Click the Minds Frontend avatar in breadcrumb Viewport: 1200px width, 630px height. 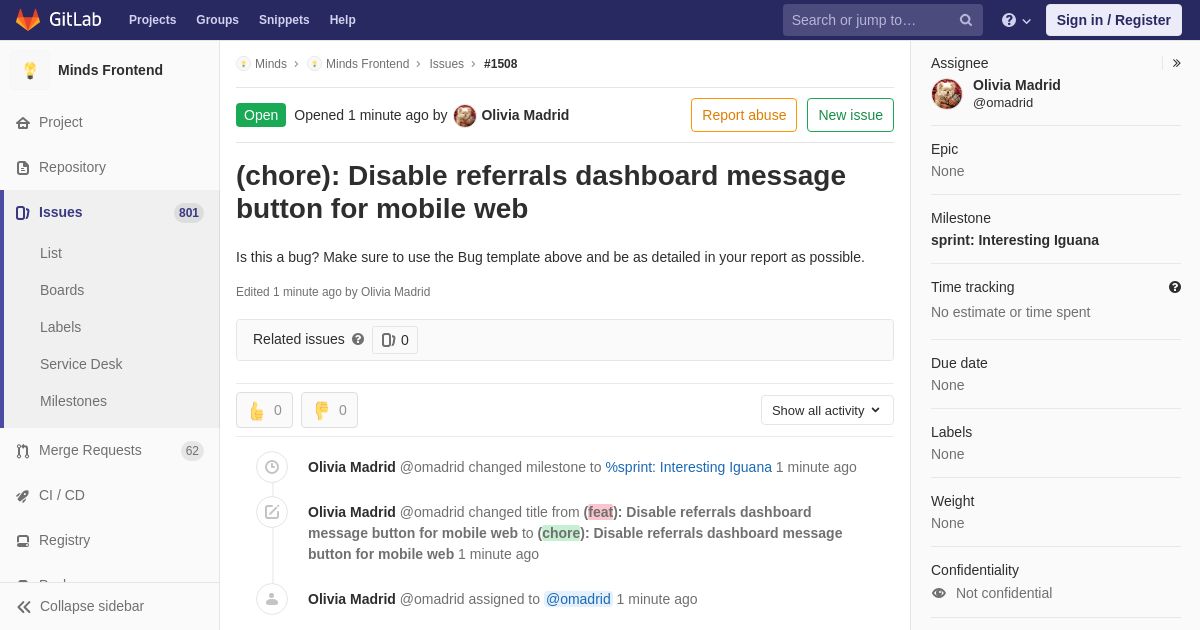[x=314, y=64]
